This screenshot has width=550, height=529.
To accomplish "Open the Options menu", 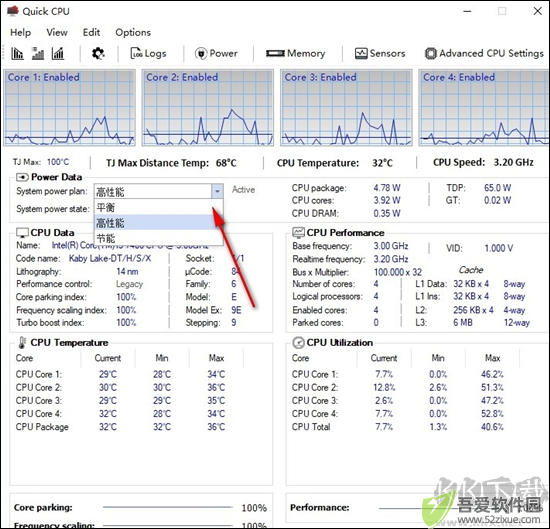I will pos(133,32).
